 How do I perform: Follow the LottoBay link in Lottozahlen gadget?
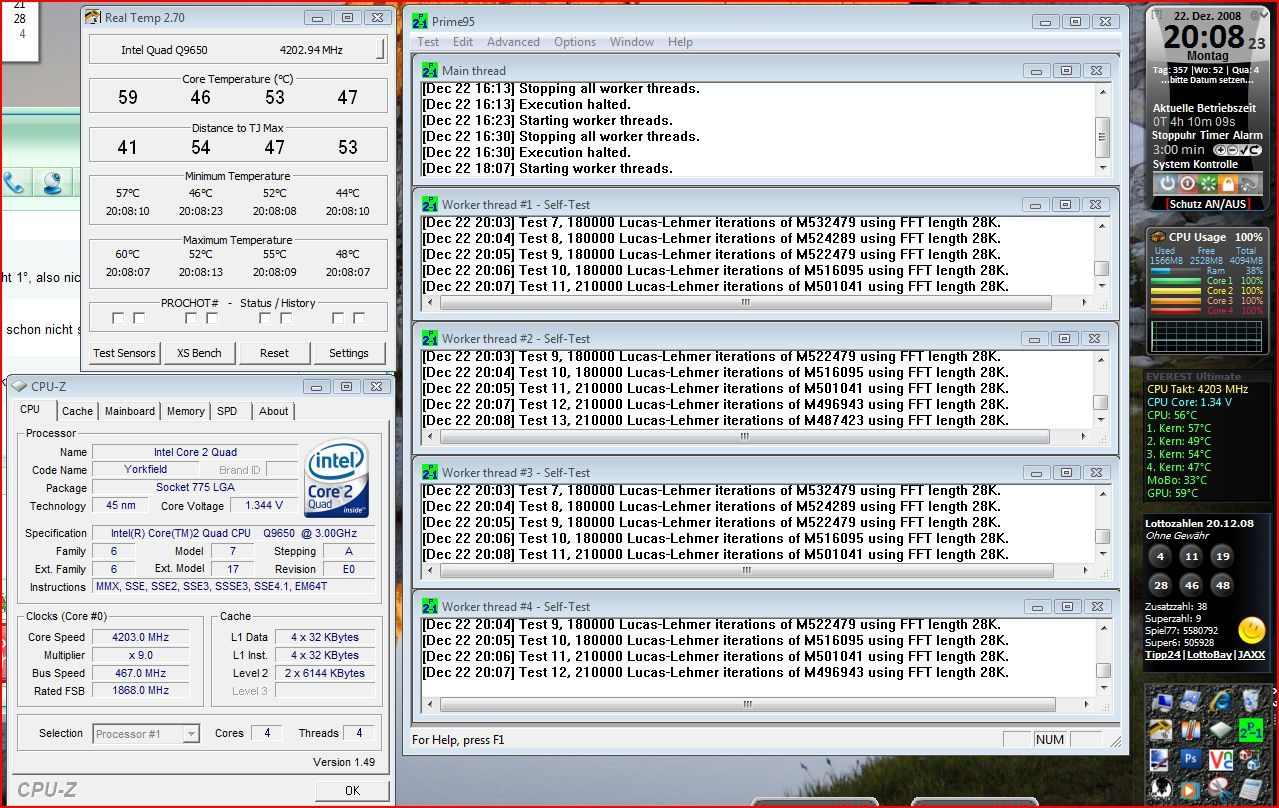click(x=1209, y=655)
